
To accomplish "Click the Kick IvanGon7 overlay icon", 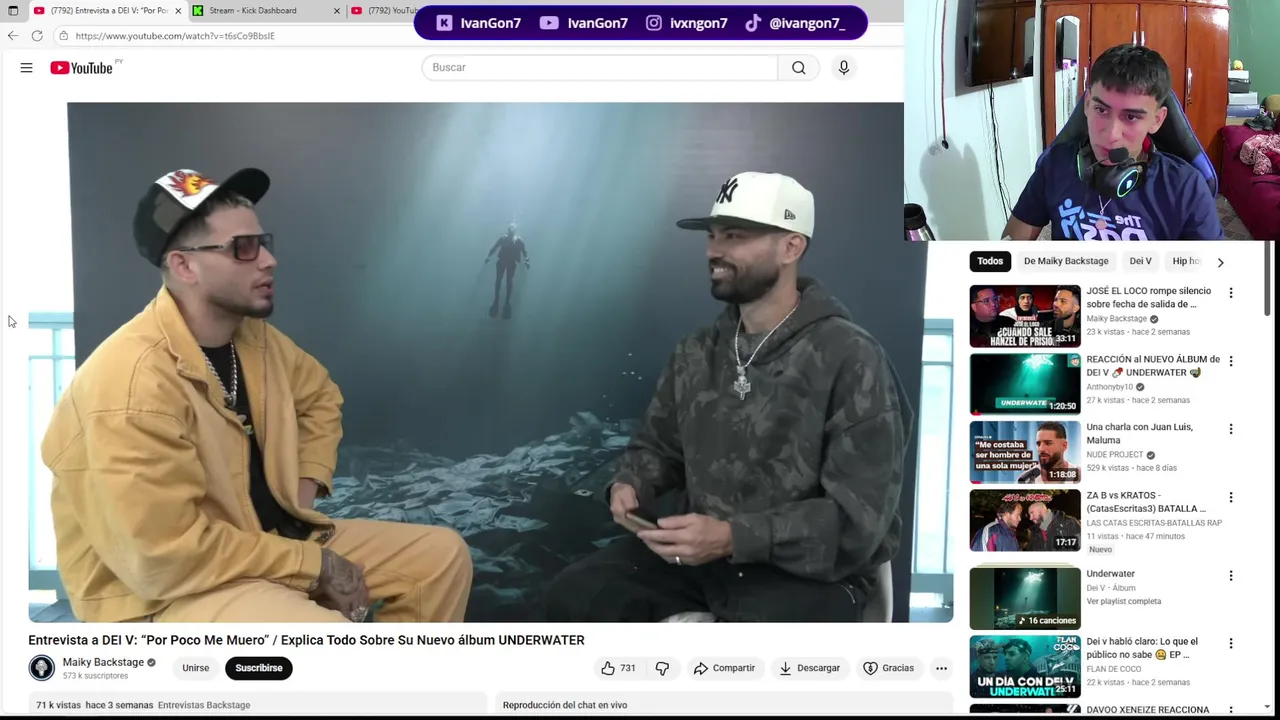I will click(x=444, y=23).
